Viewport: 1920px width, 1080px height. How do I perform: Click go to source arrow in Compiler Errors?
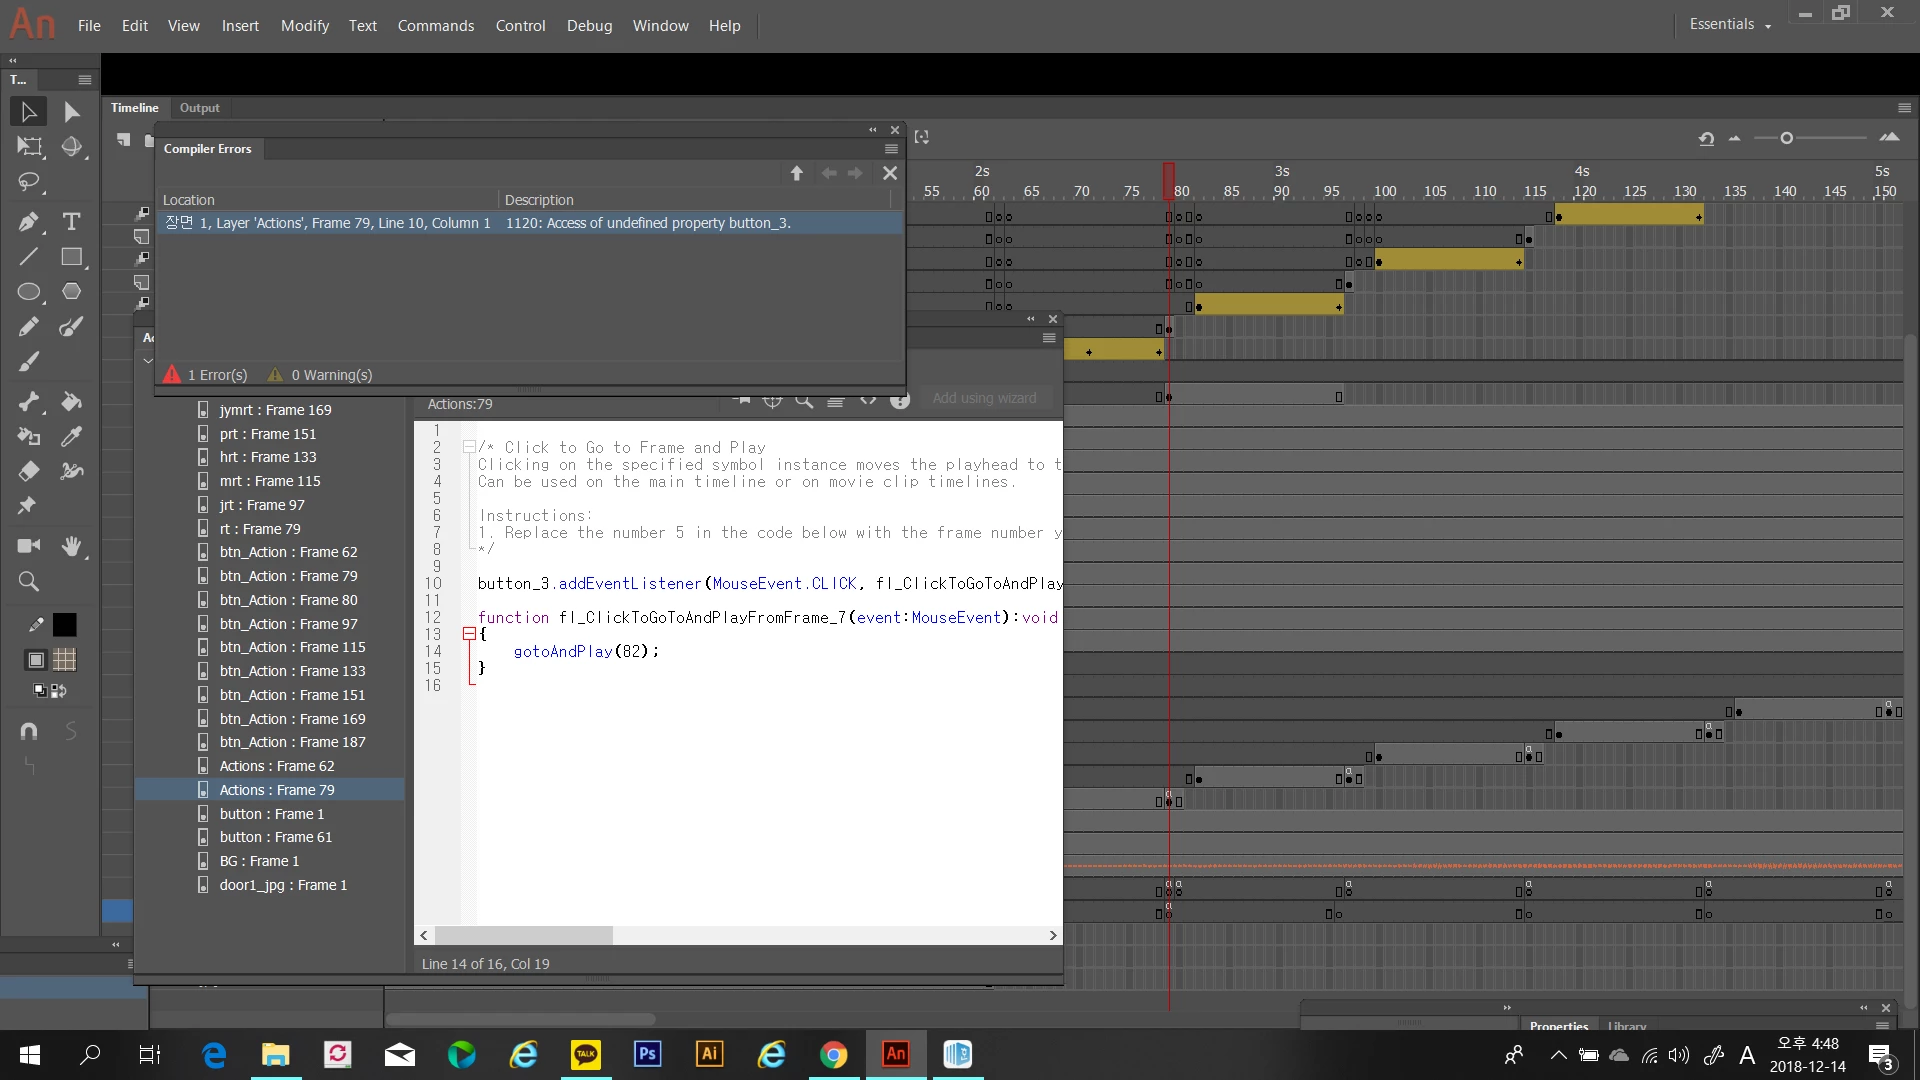pyautogui.click(x=796, y=173)
